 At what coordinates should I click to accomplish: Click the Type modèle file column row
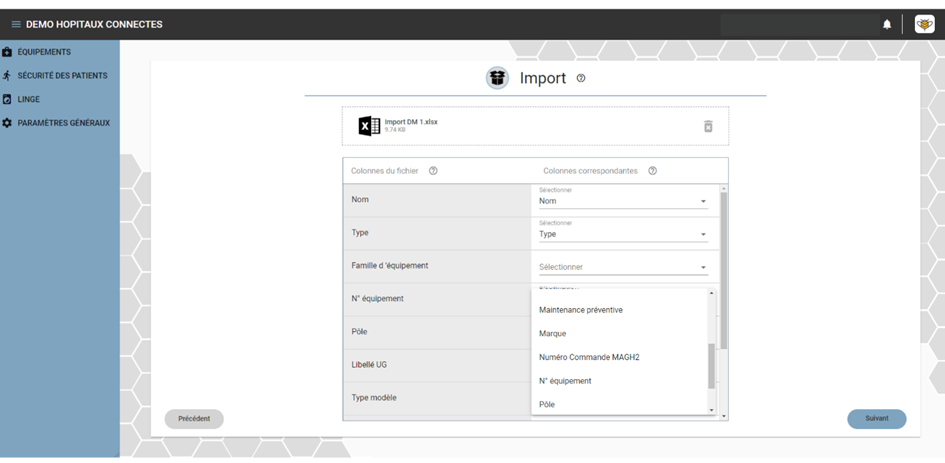[437, 398]
